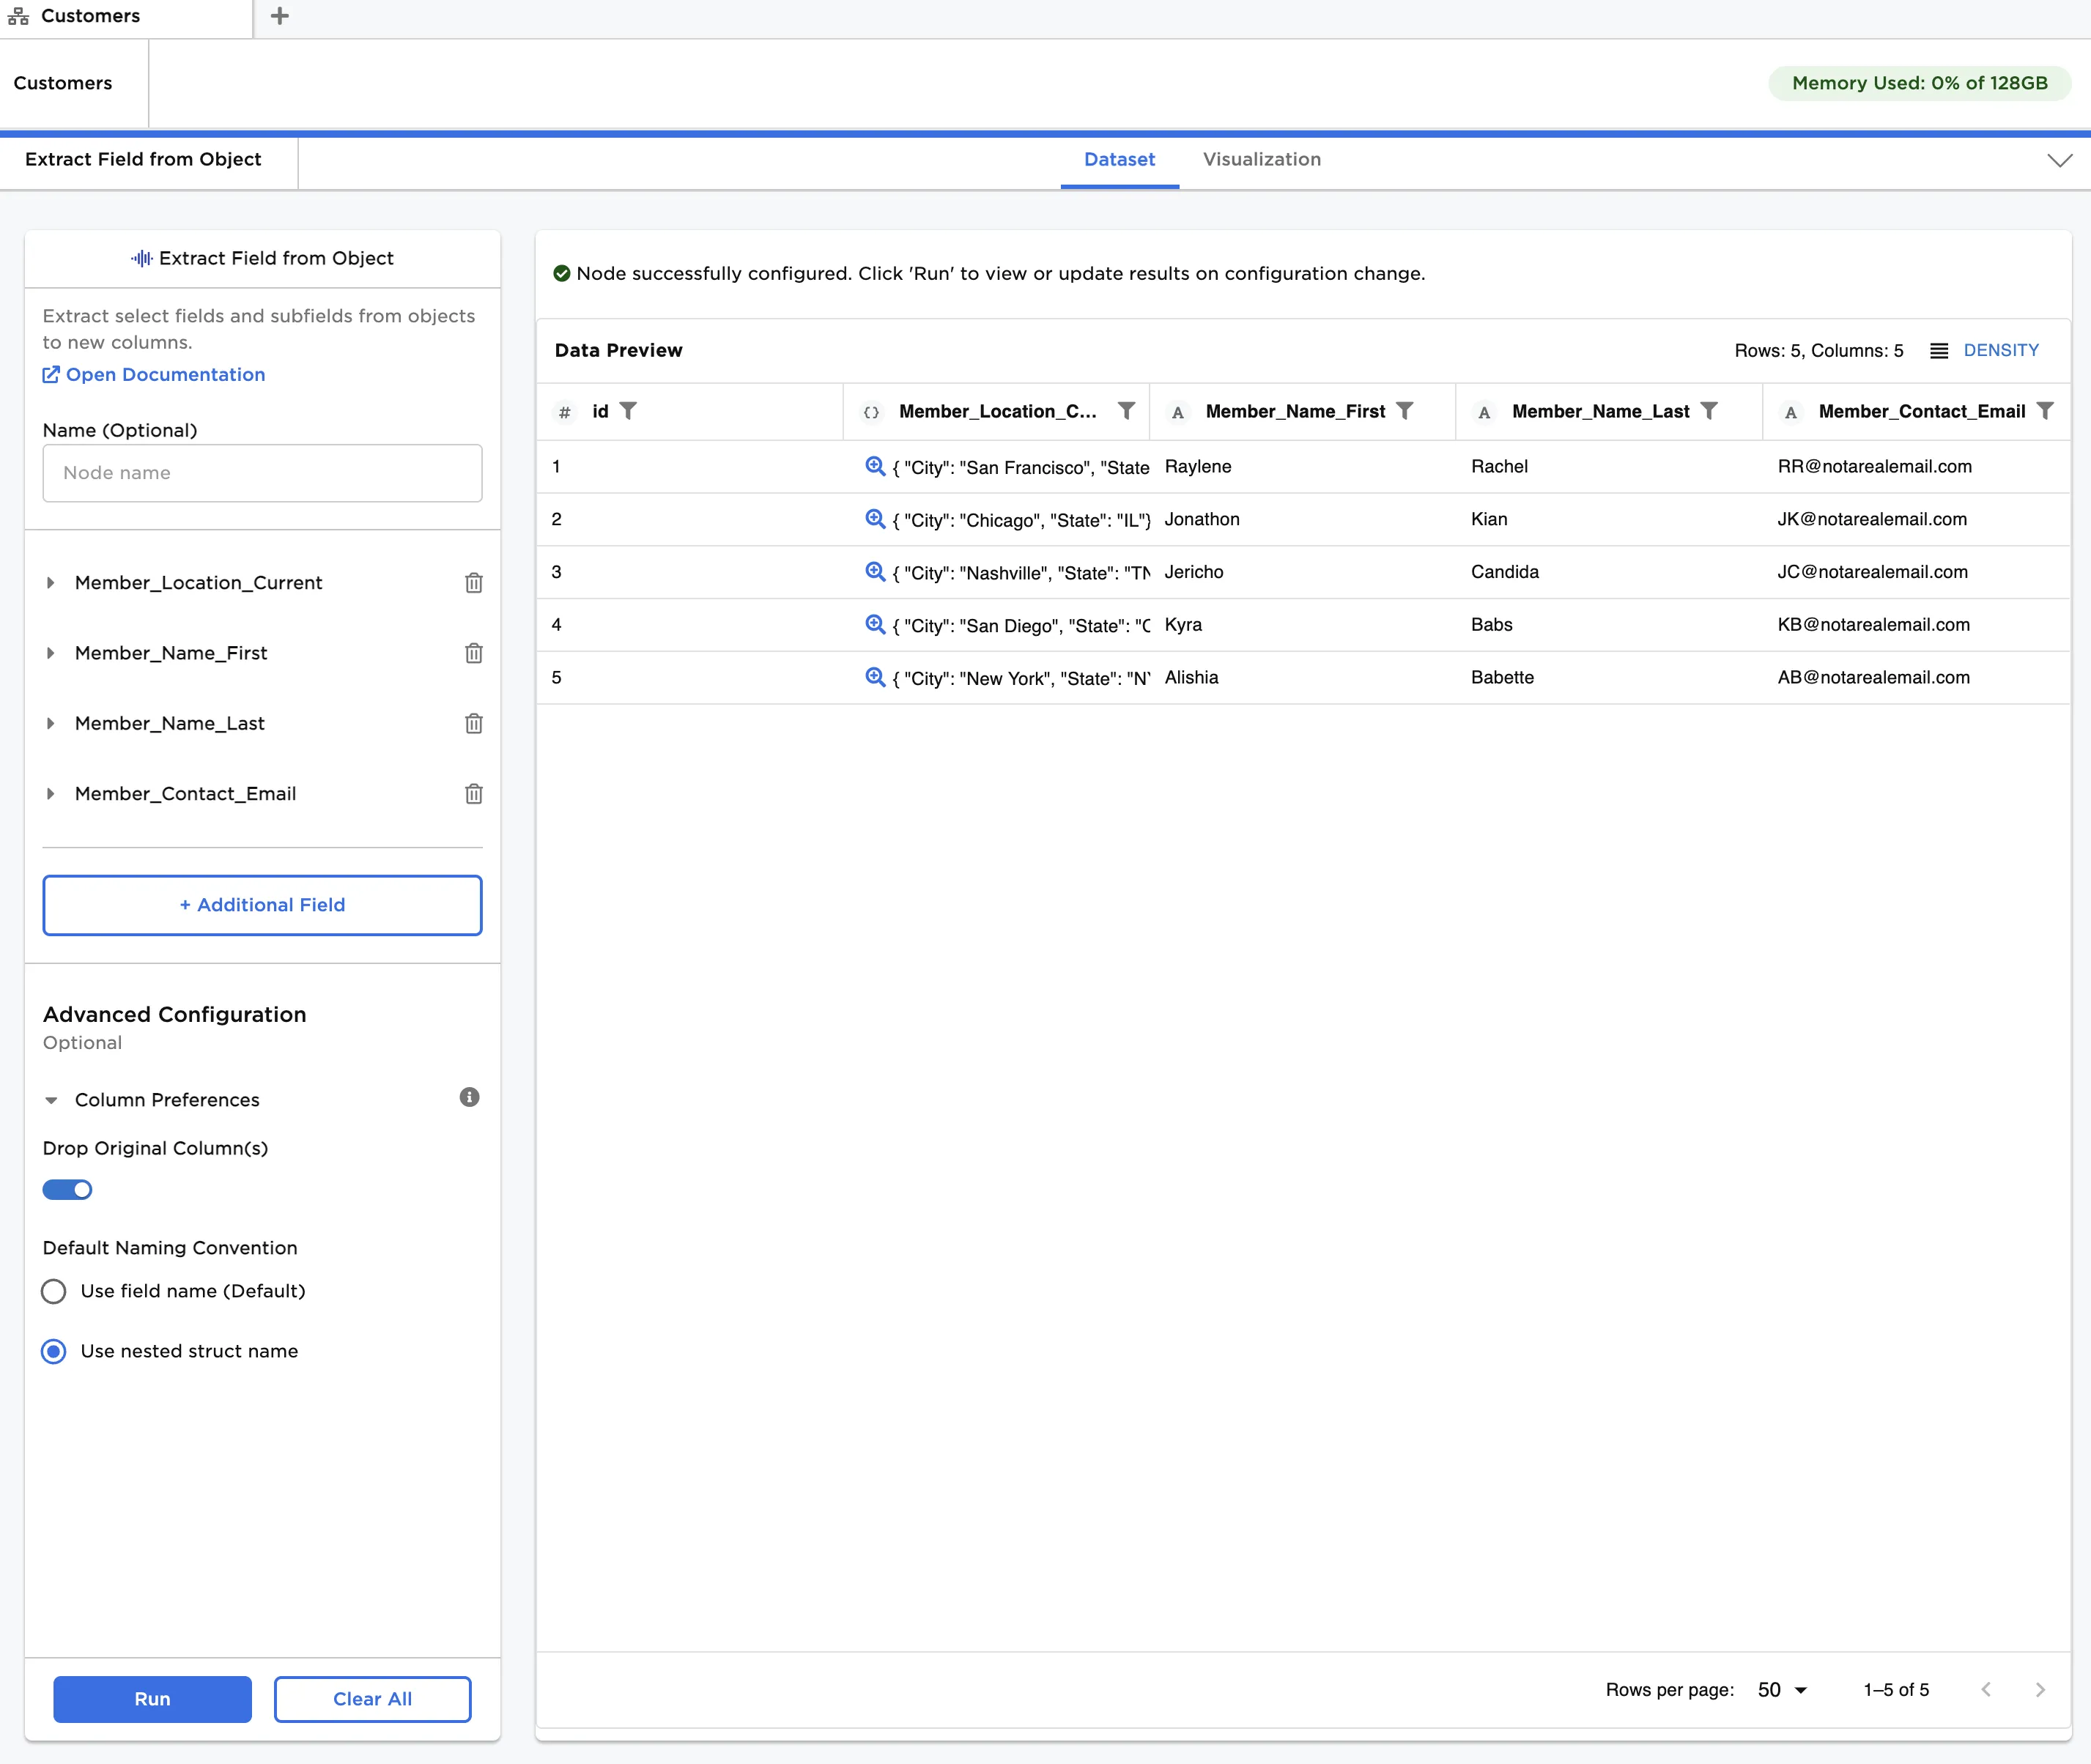
Task: Click the Node name input field
Action: click(262, 473)
